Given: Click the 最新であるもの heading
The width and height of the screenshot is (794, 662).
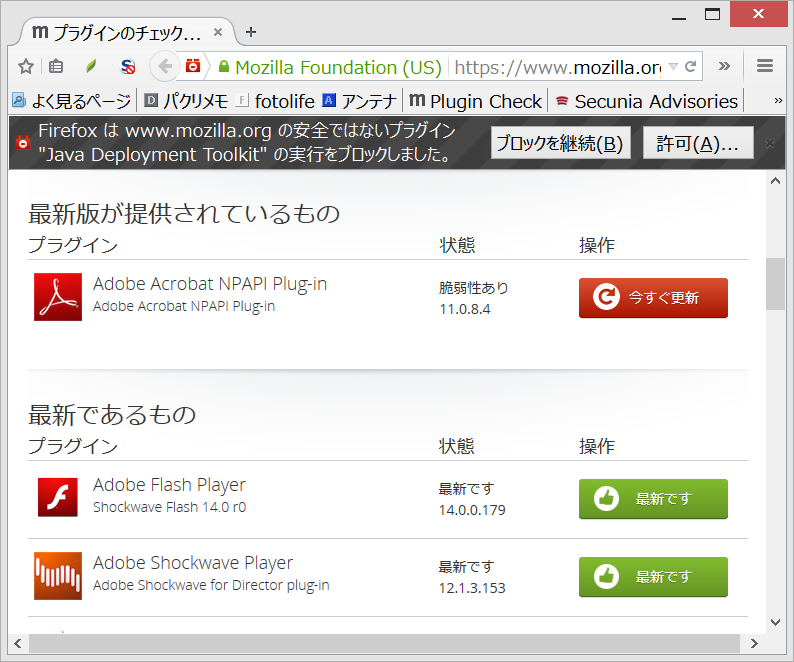Looking at the screenshot, I should click(x=112, y=414).
